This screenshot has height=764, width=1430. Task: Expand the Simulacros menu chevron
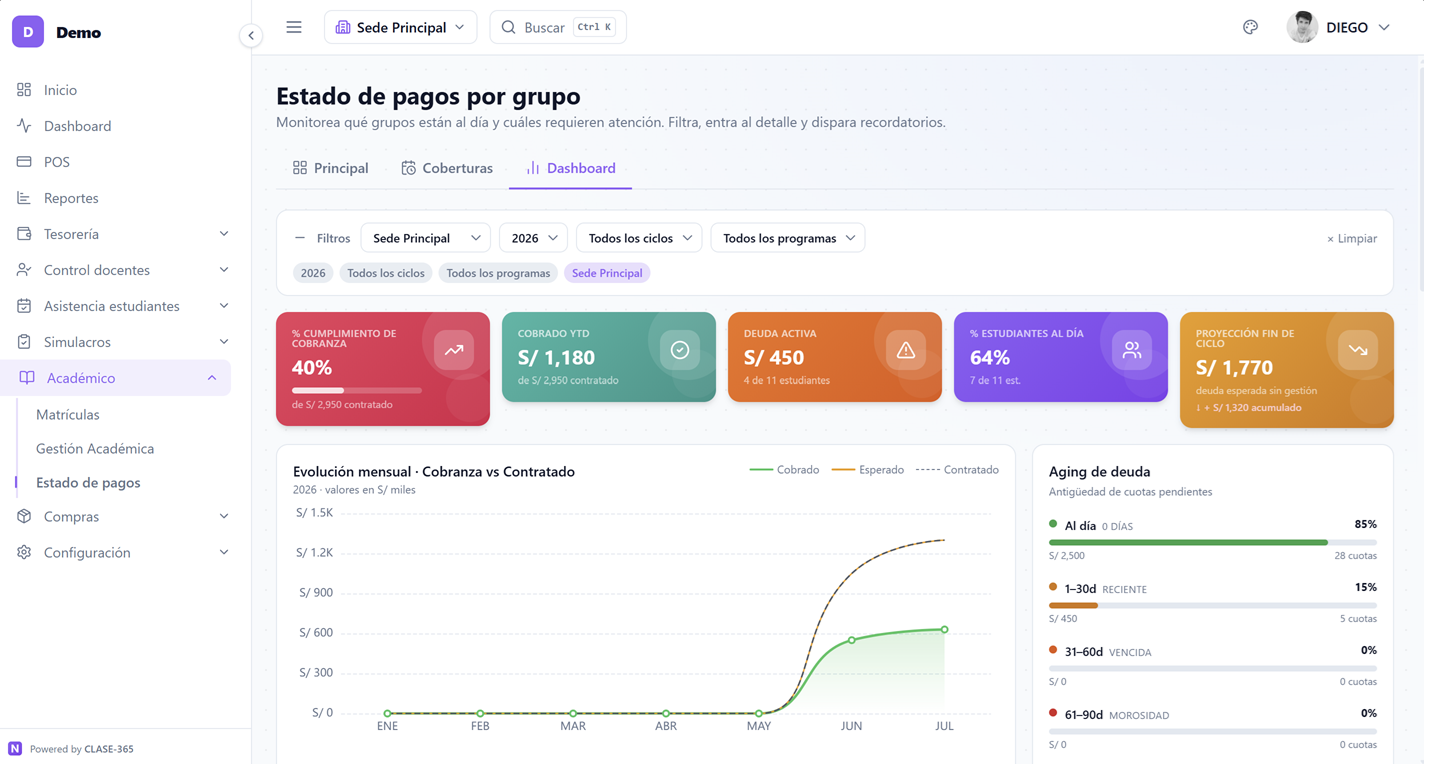coord(224,342)
